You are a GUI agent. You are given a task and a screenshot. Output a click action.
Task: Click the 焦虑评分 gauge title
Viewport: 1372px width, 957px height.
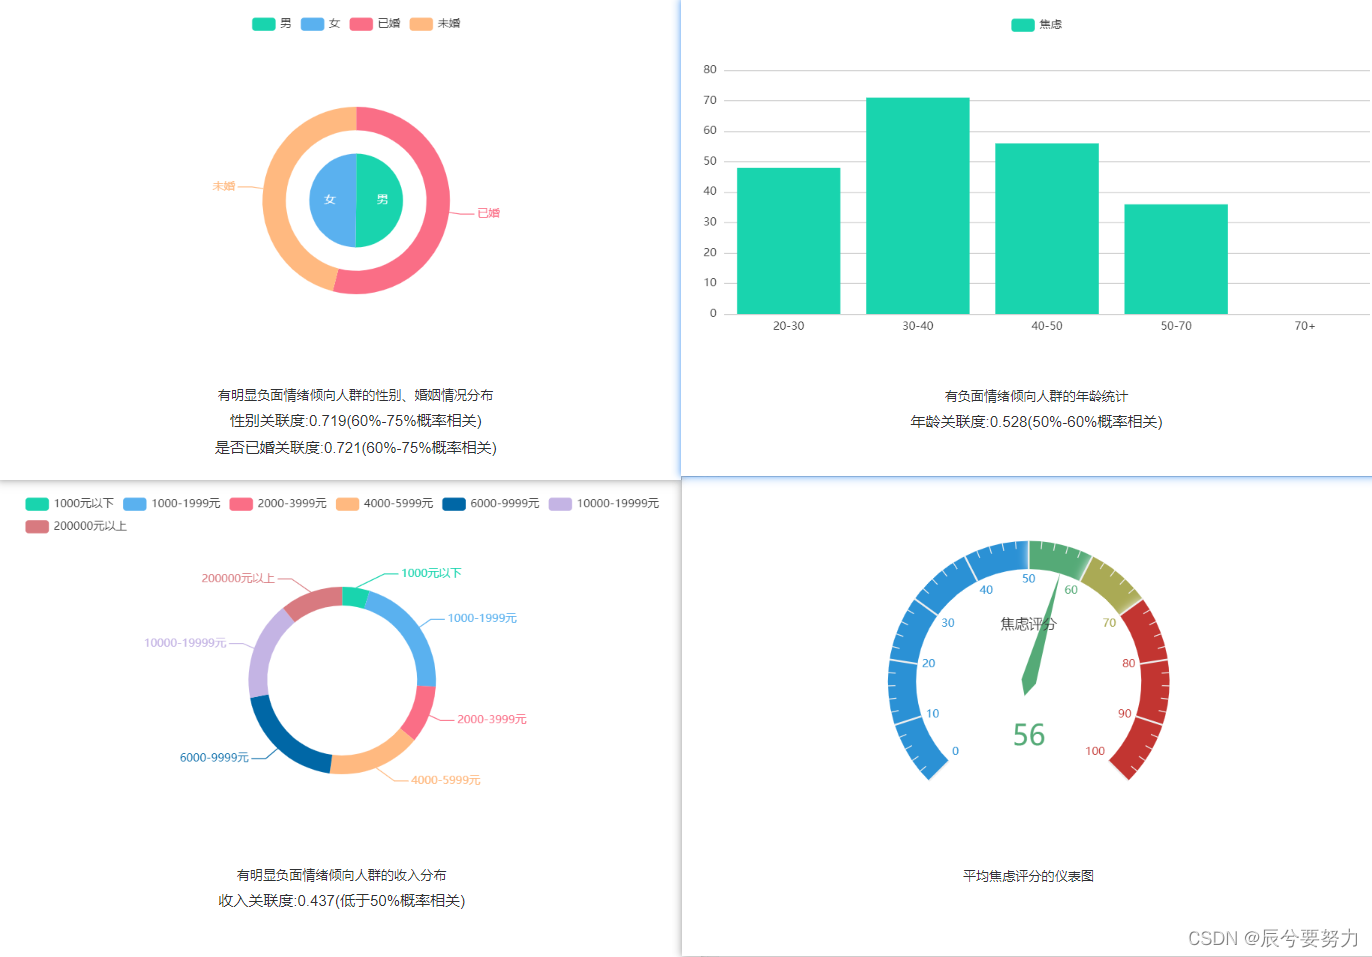[1028, 624]
